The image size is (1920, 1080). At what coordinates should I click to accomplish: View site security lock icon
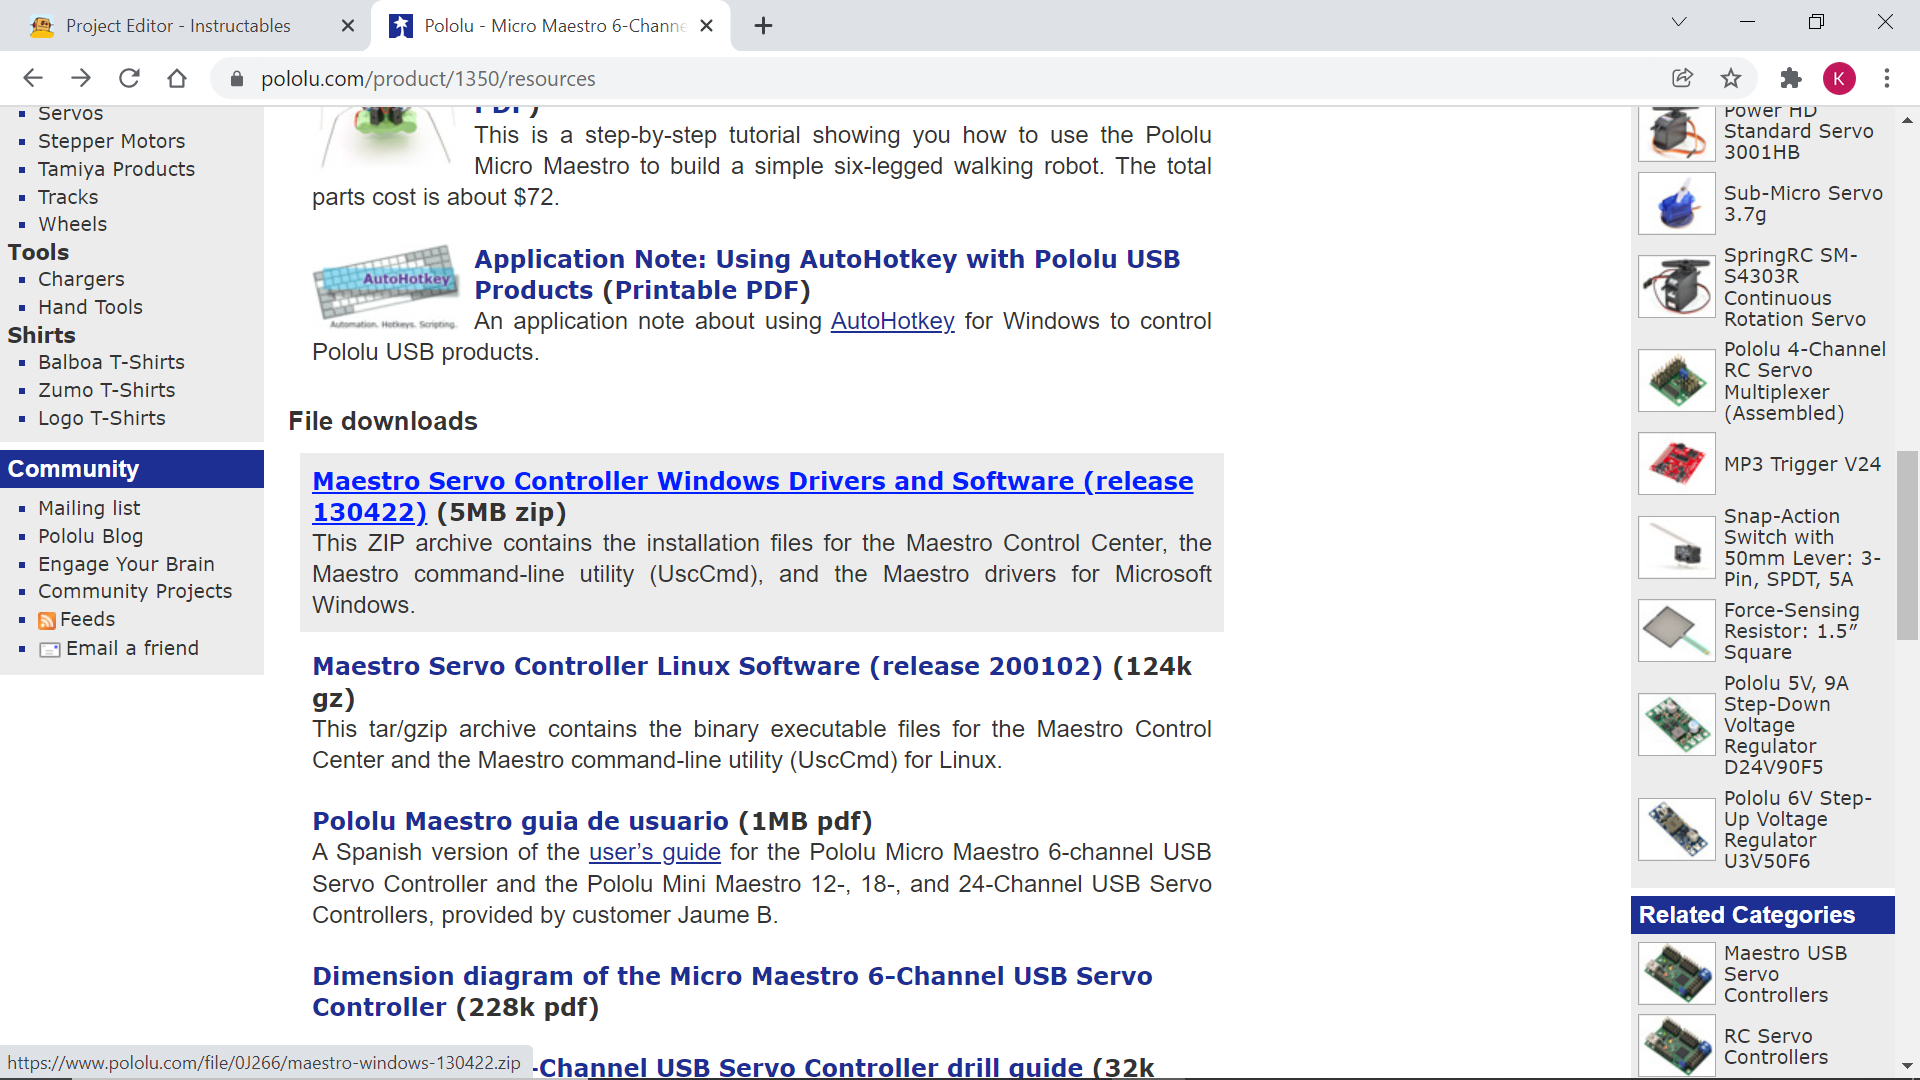tap(236, 78)
